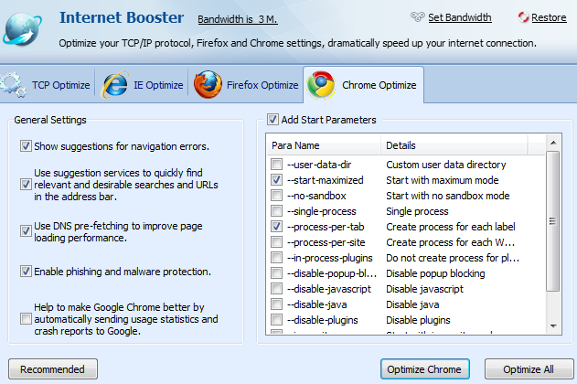Open the TCP Optimize tab

(x=47, y=85)
